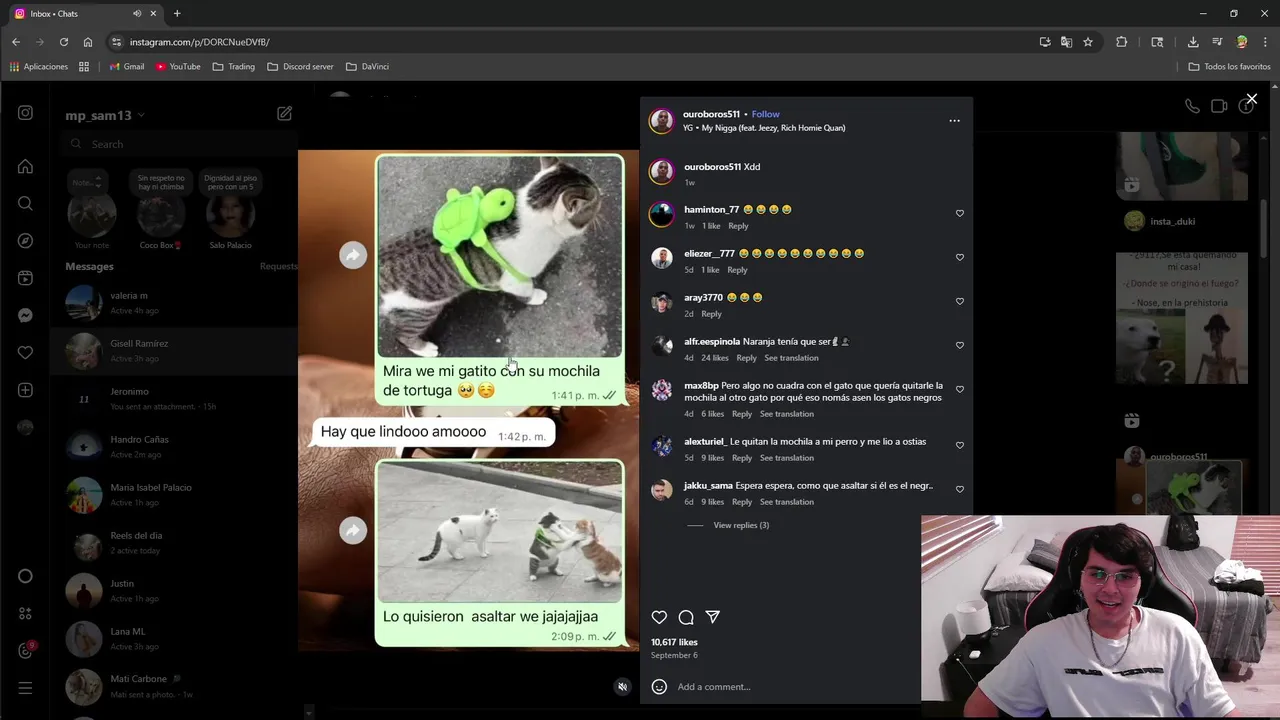This screenshot has height=720, width=1280.
Task: Reply to haminton_77's comment
Action: point(738,226)
